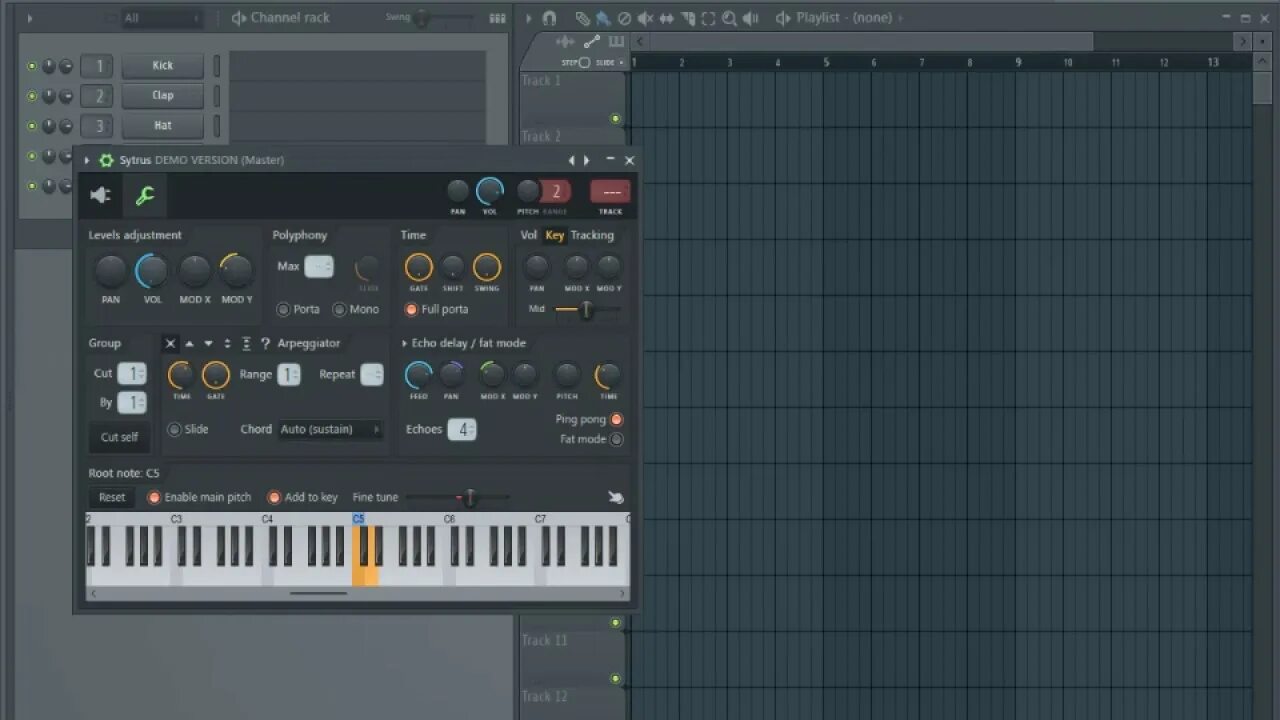Click the Tracking label tab
The image size is (1280, 720).
592,235
